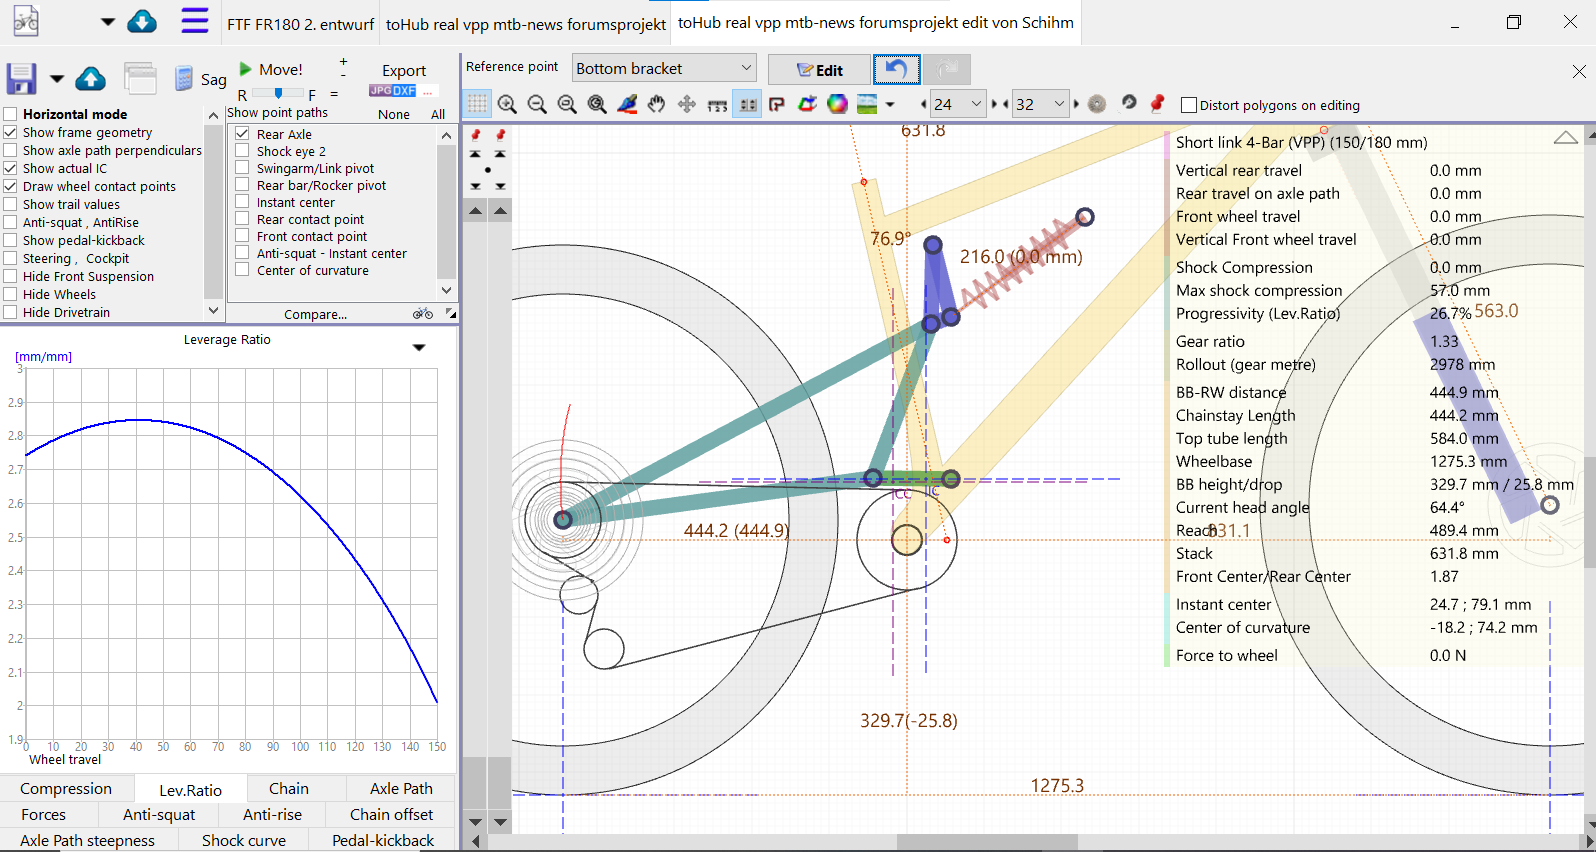Check Distort polygons on editing
The image size is (1596, 852).
(1189, 105)
